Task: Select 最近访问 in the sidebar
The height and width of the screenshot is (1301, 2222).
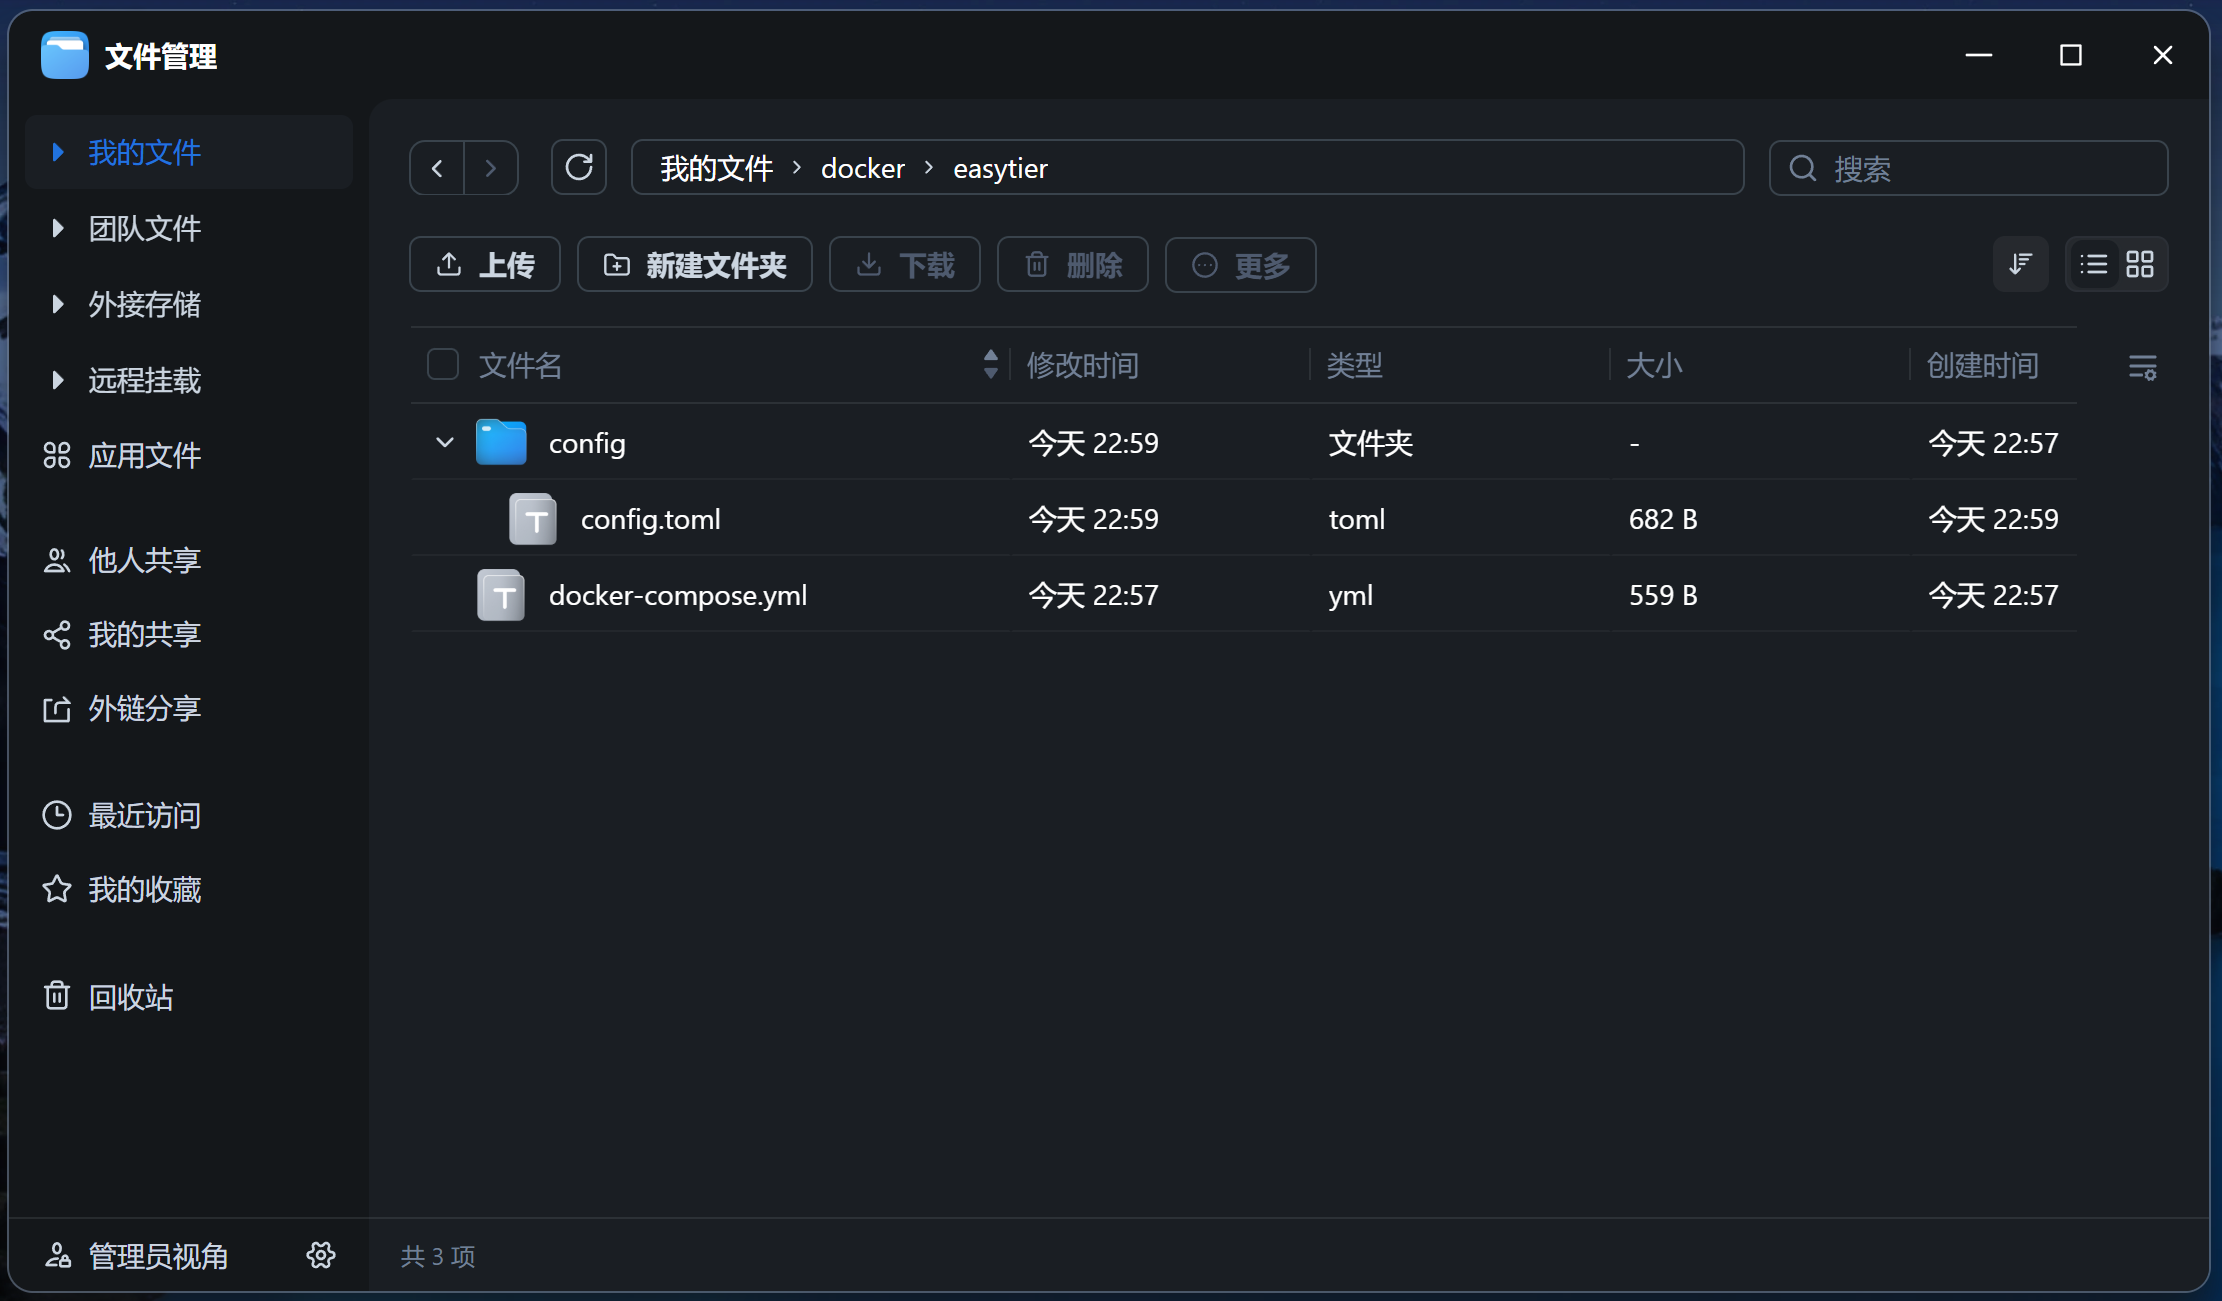Action: click(143, 815)
